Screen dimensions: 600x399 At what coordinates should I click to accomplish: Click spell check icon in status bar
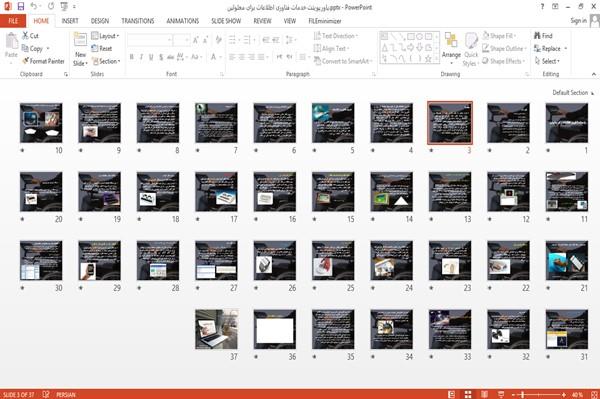point(46,394)
